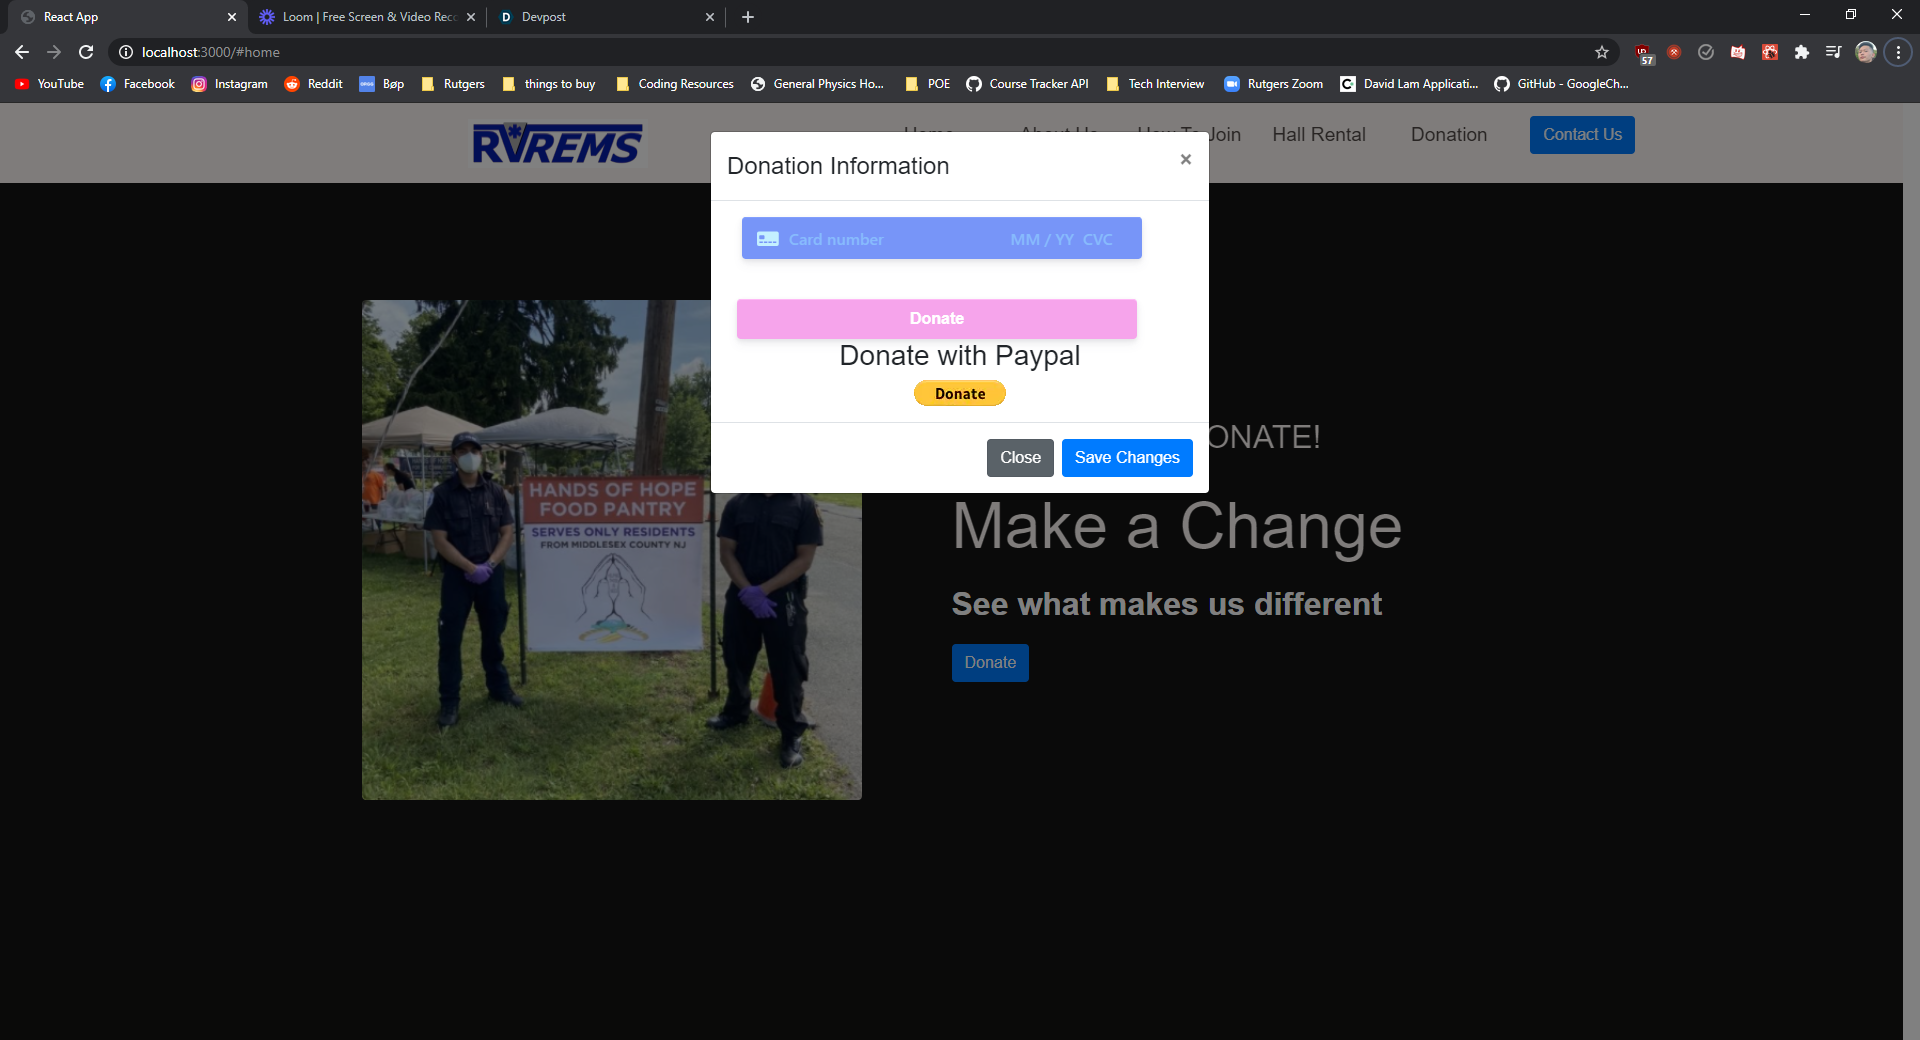Click the gray Close button in modal
1920x1040 pixels.
pos(1020,458)
